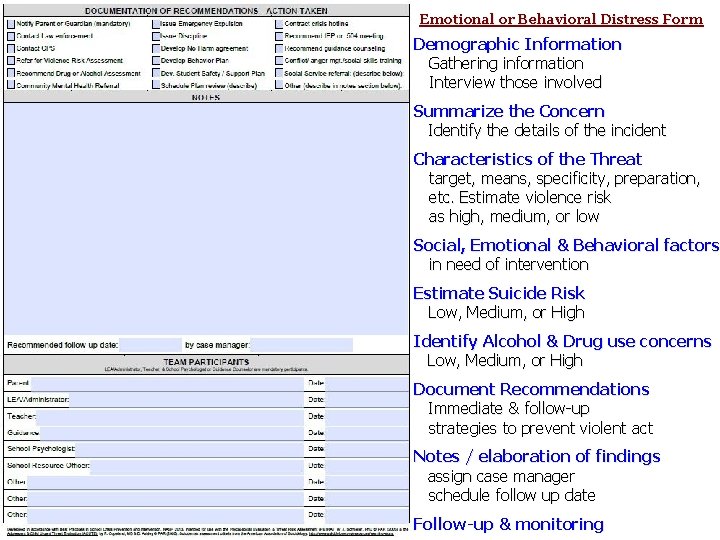Tick Schedule Plan review (describe)
720x540 pixels.
(156, 85)
